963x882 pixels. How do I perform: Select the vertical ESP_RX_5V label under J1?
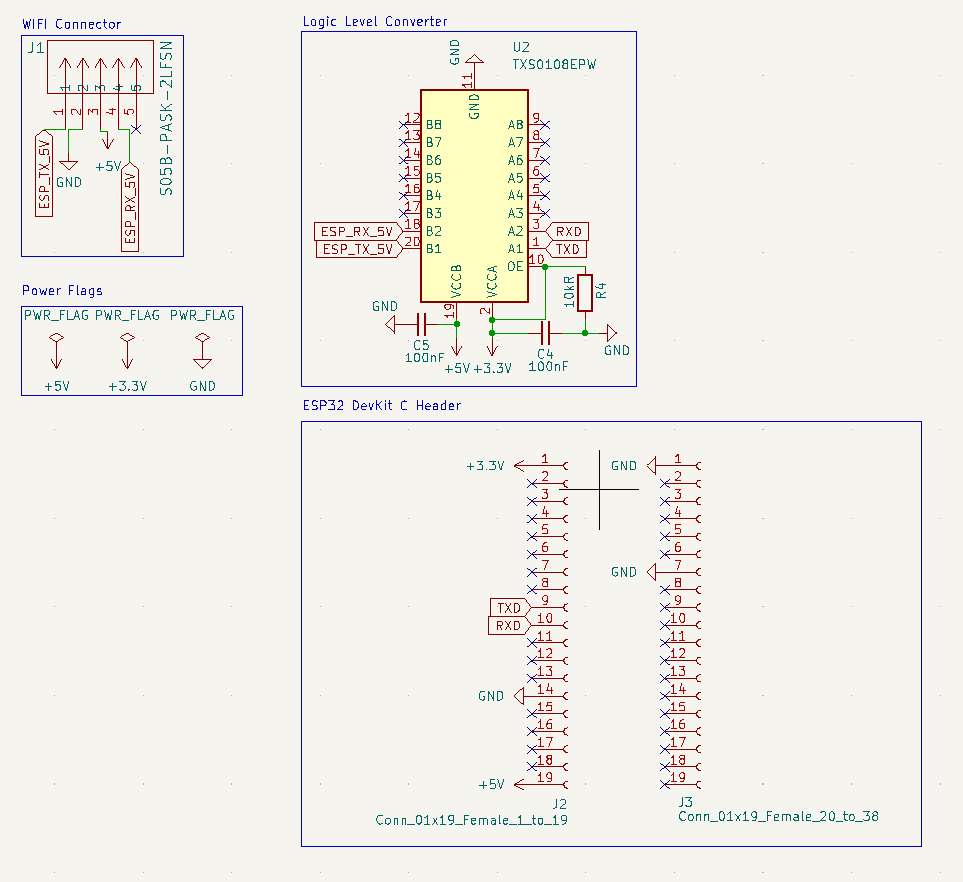pyautogui.click(x=130, y=207)
